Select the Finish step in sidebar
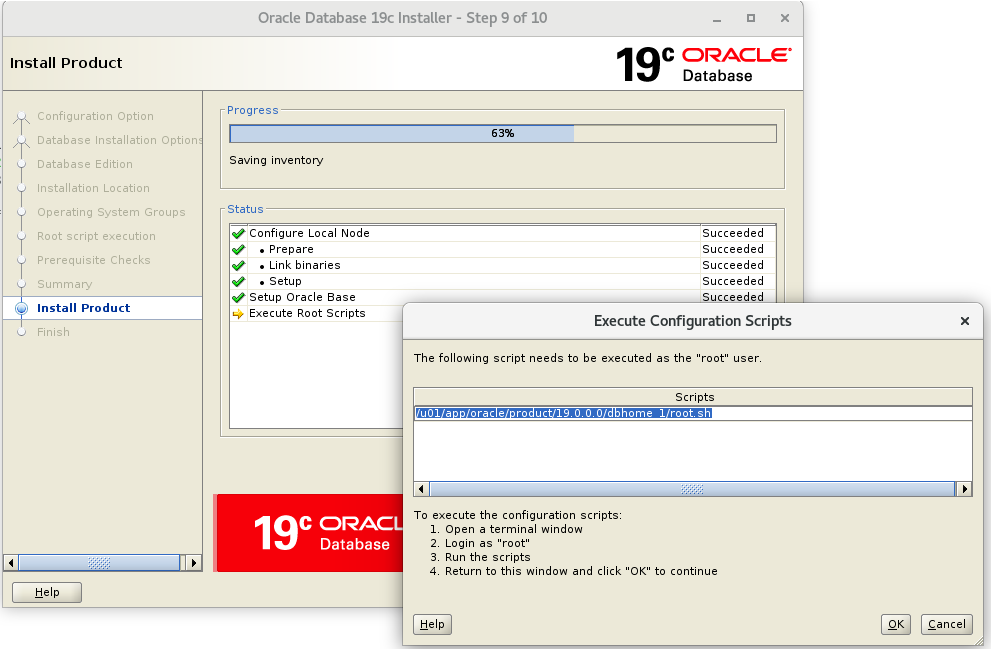 [x=53, y=332]
